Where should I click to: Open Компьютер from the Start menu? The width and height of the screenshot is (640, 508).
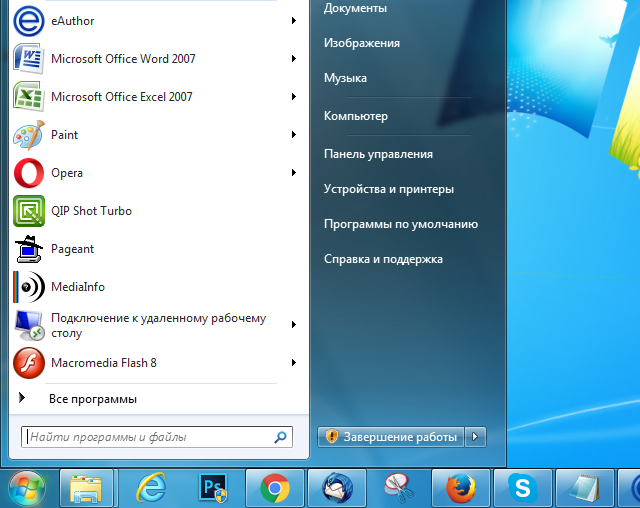(x=356, y=116)
